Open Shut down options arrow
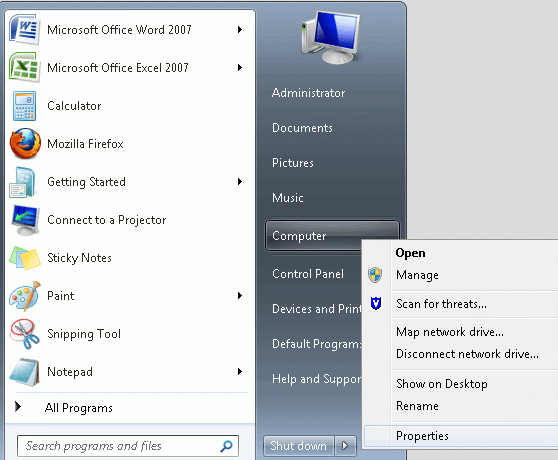 [345, 445]
